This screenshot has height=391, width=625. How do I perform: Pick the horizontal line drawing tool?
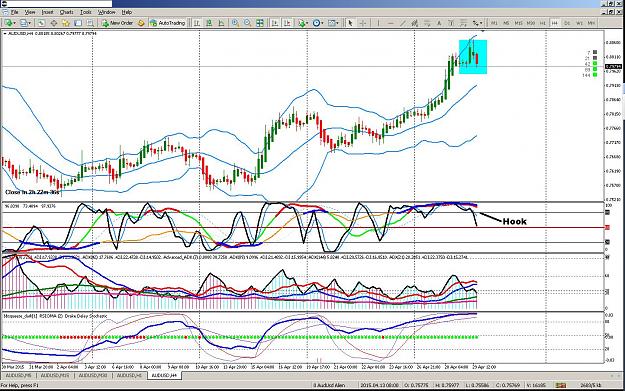tap(391, 23)
